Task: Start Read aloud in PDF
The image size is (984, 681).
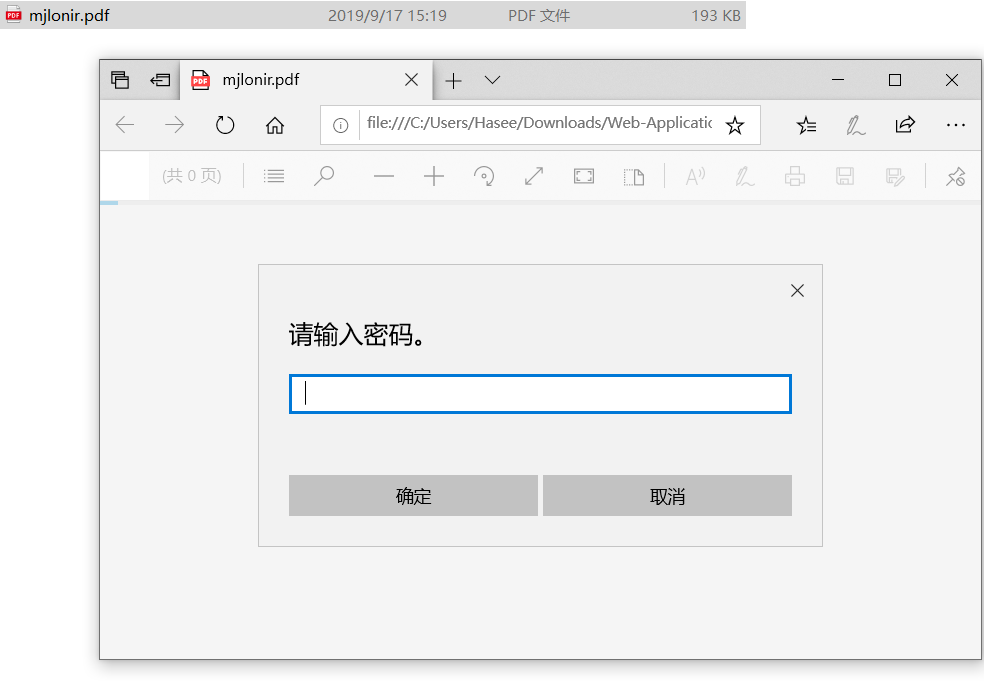Action: pos(695,177)
